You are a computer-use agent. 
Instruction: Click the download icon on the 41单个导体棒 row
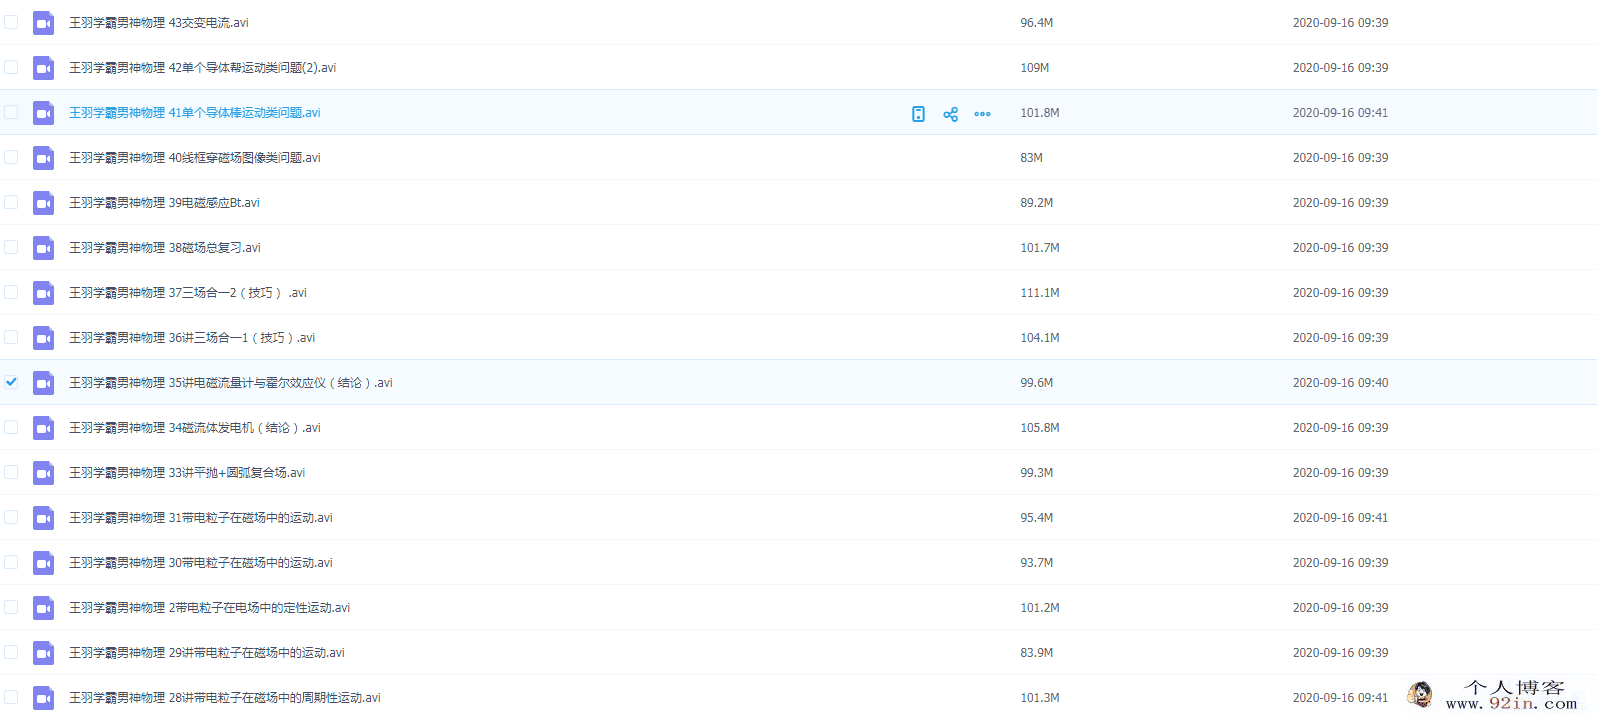coord(918,114)
